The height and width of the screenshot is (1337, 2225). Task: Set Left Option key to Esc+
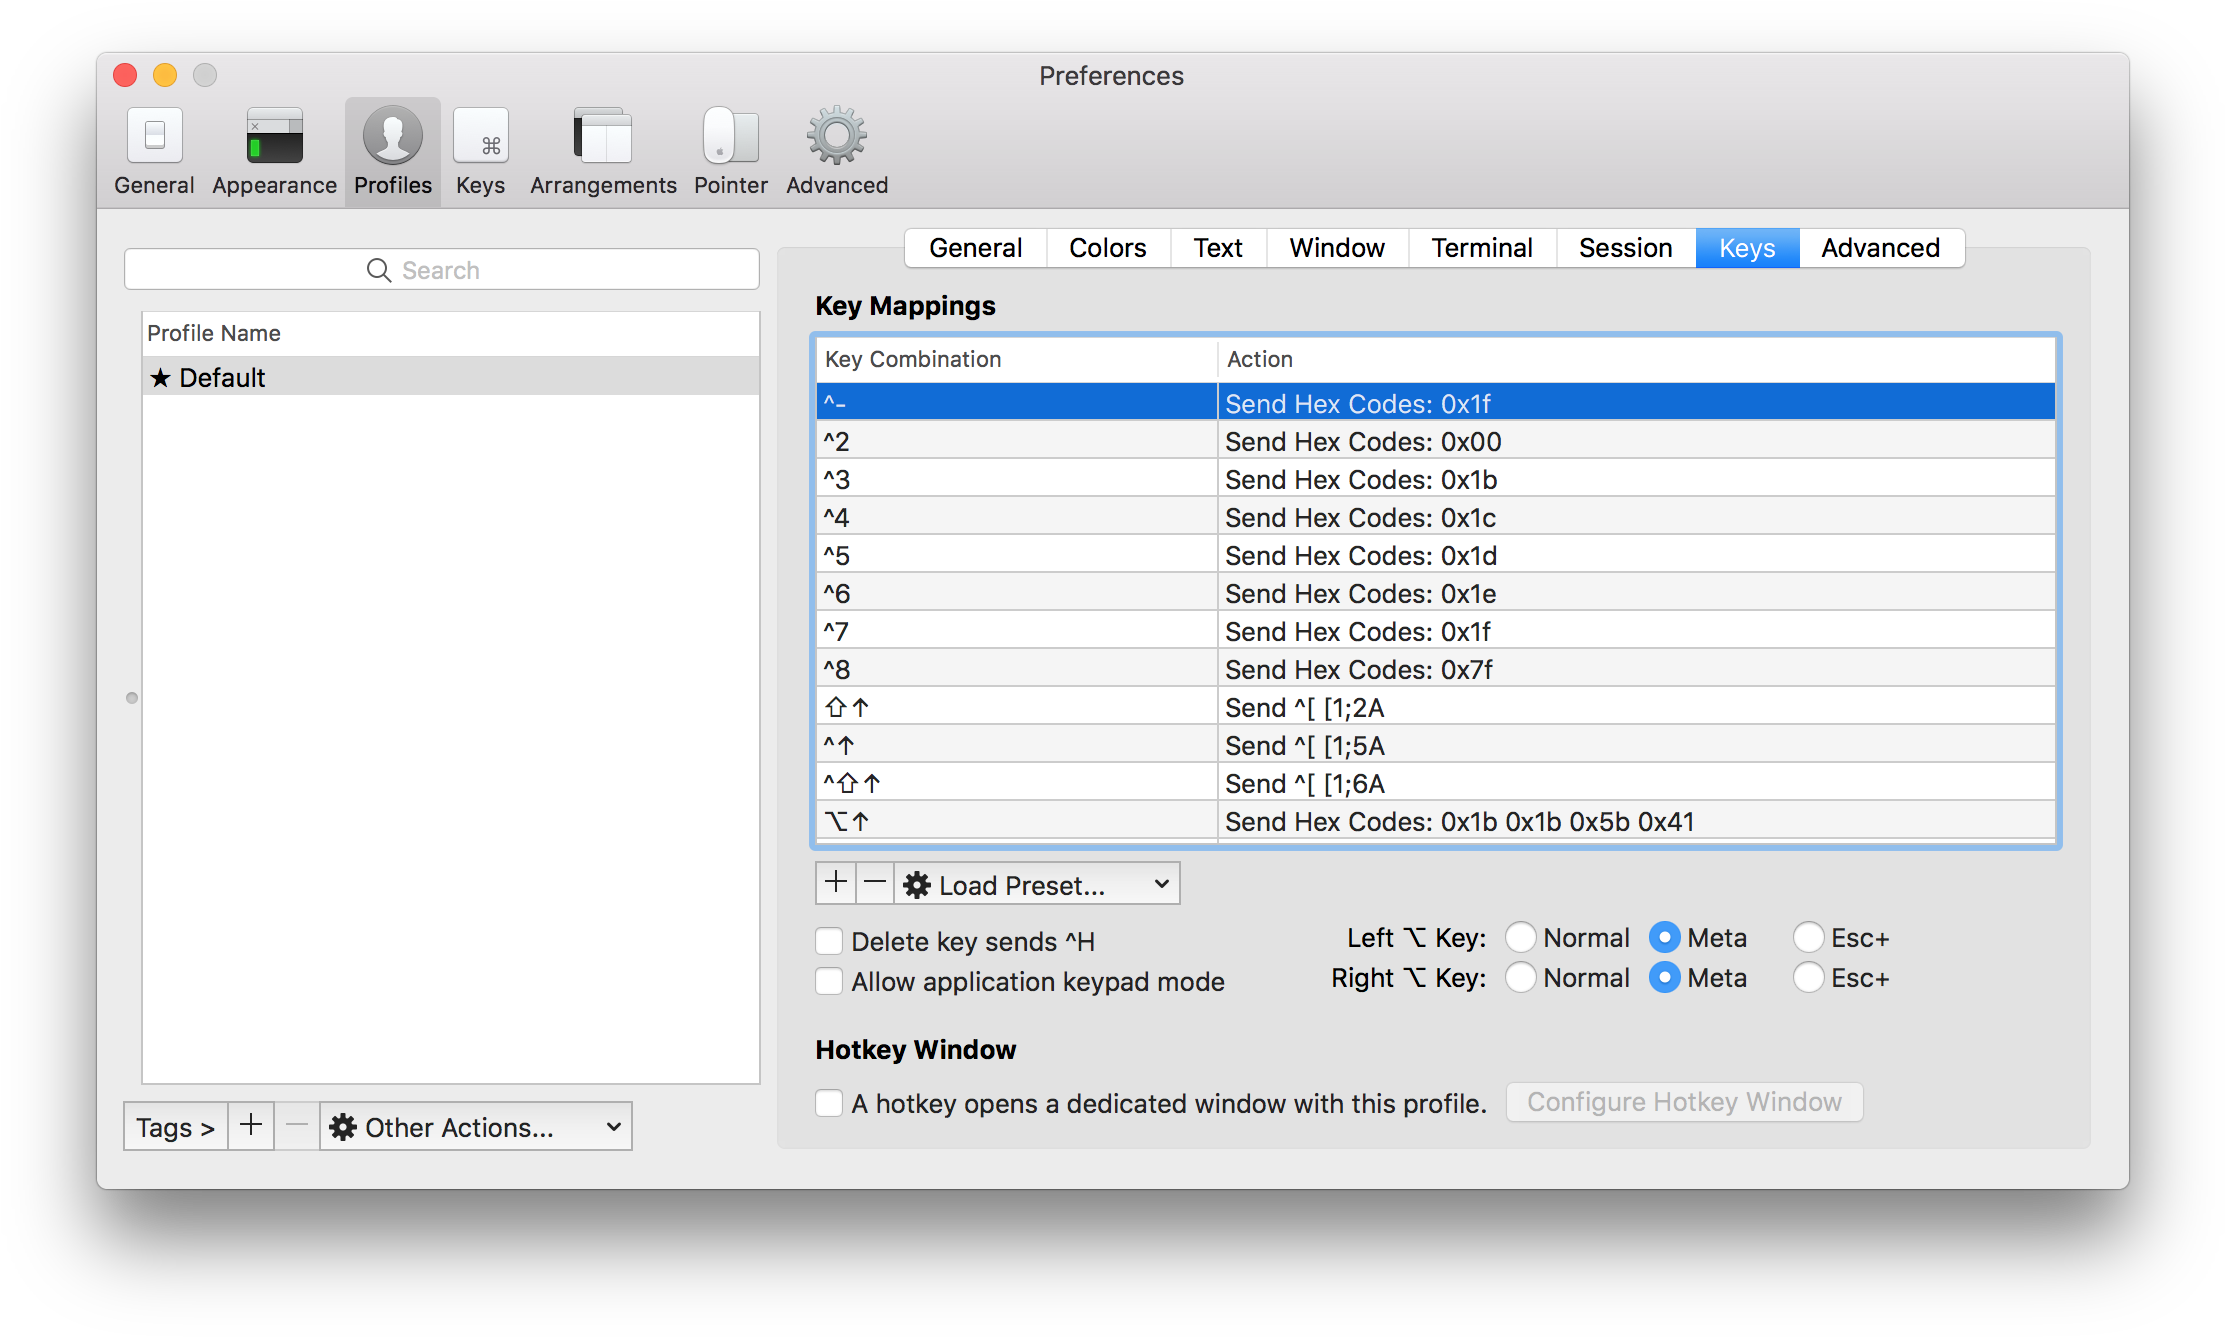coord(1809,937)
